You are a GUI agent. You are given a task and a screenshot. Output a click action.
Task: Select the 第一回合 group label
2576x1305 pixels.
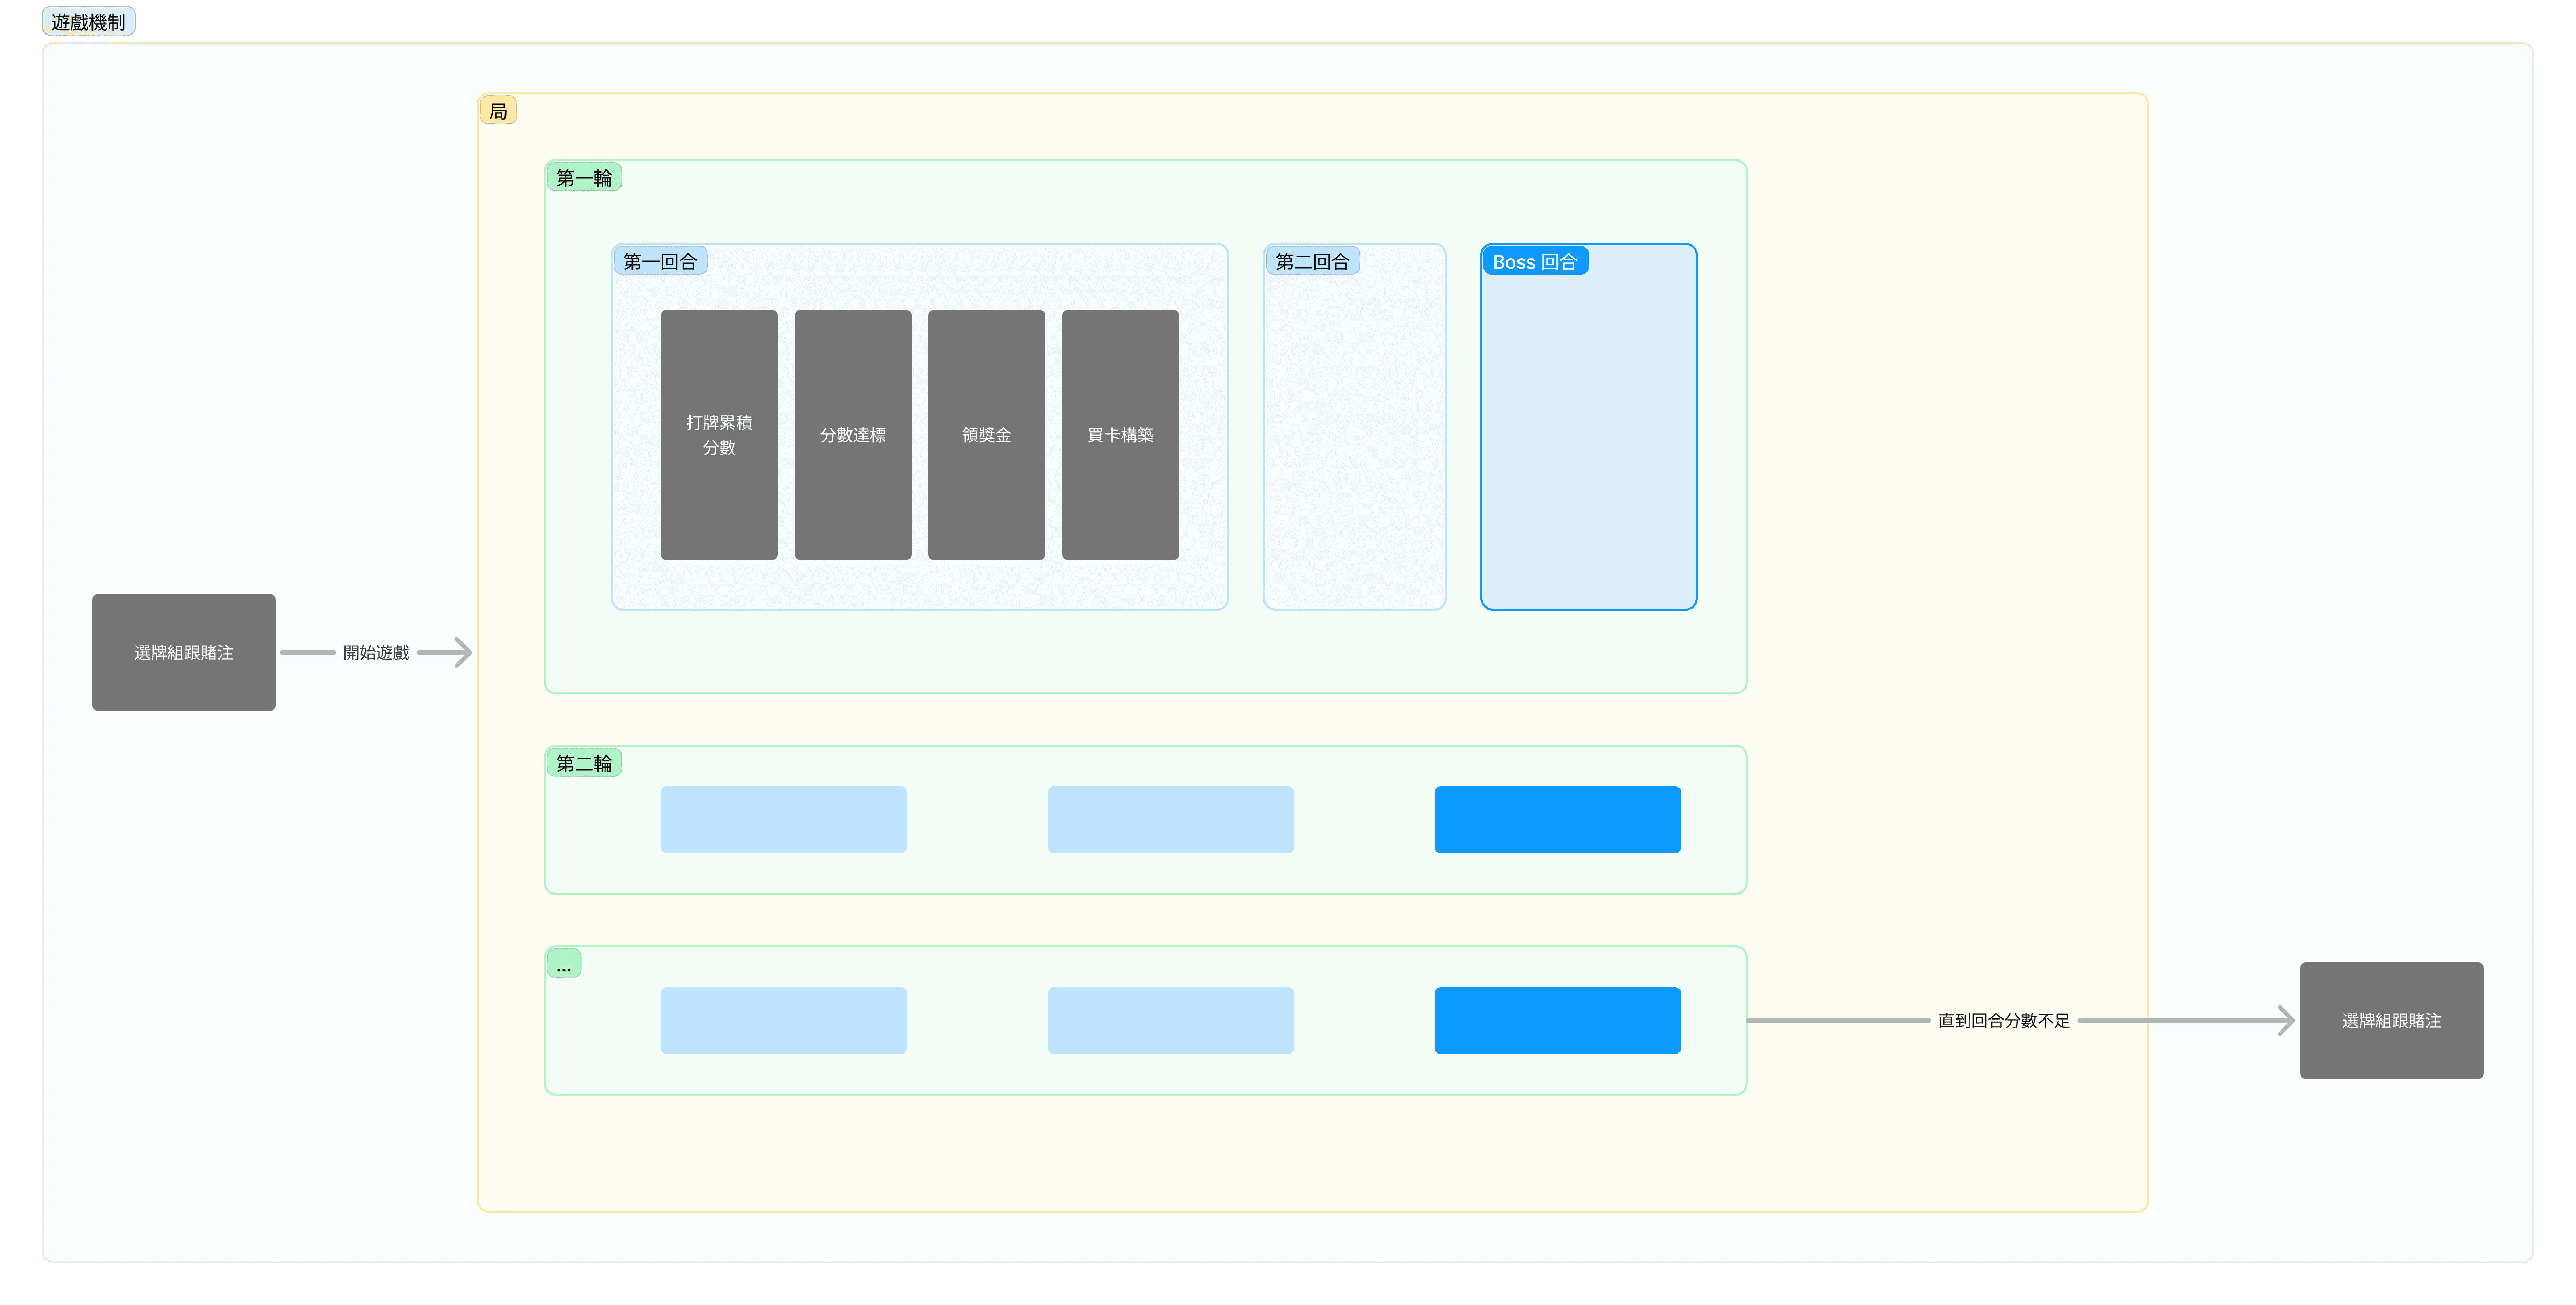[x=660, y=262]
